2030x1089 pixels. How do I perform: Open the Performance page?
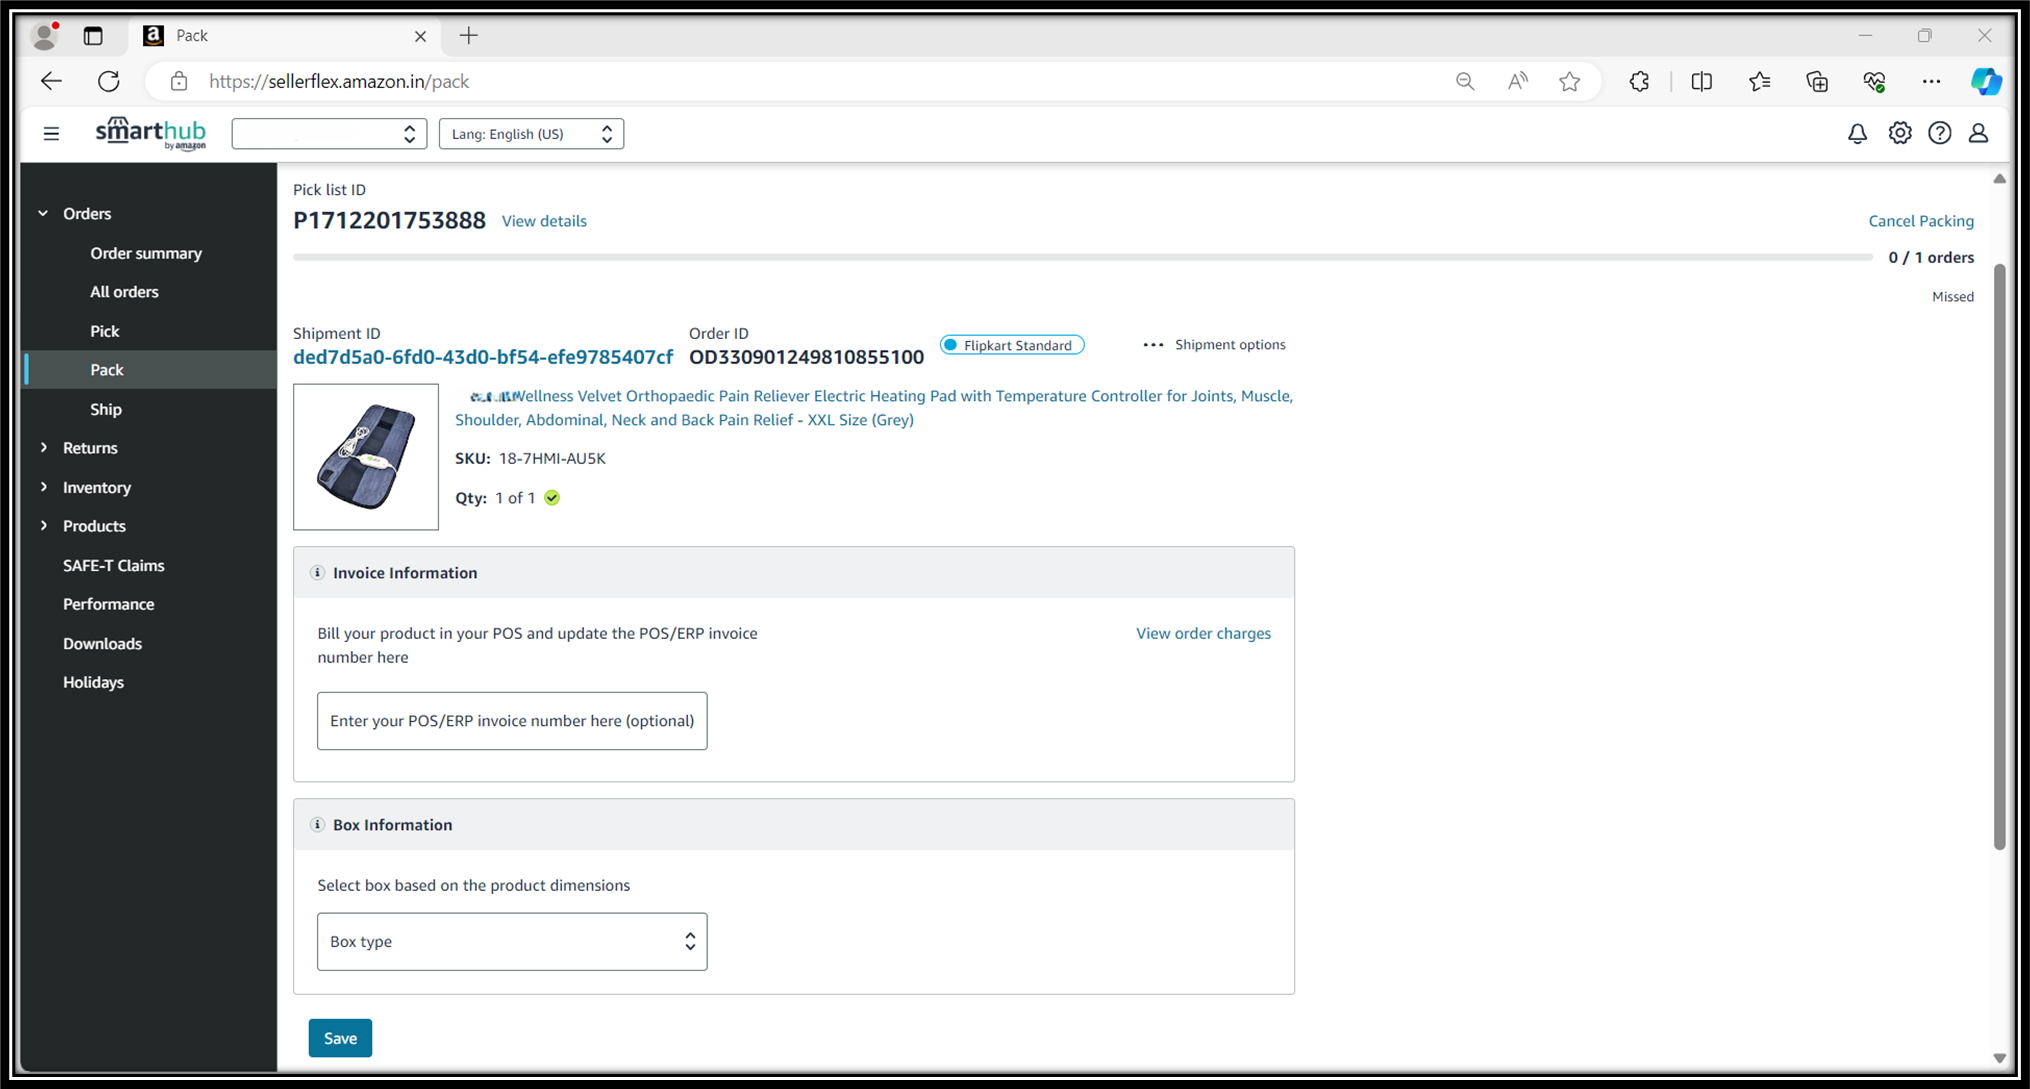(108, 604)
